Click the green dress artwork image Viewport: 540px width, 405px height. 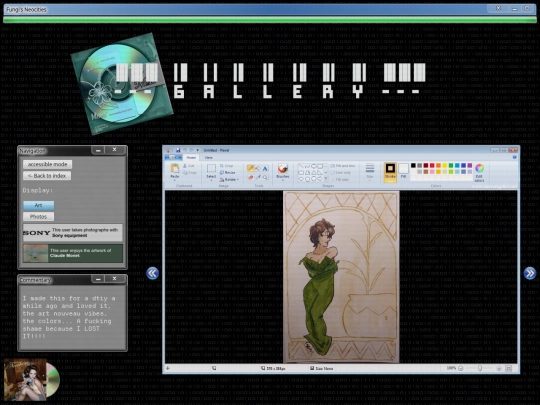point(341,277)
